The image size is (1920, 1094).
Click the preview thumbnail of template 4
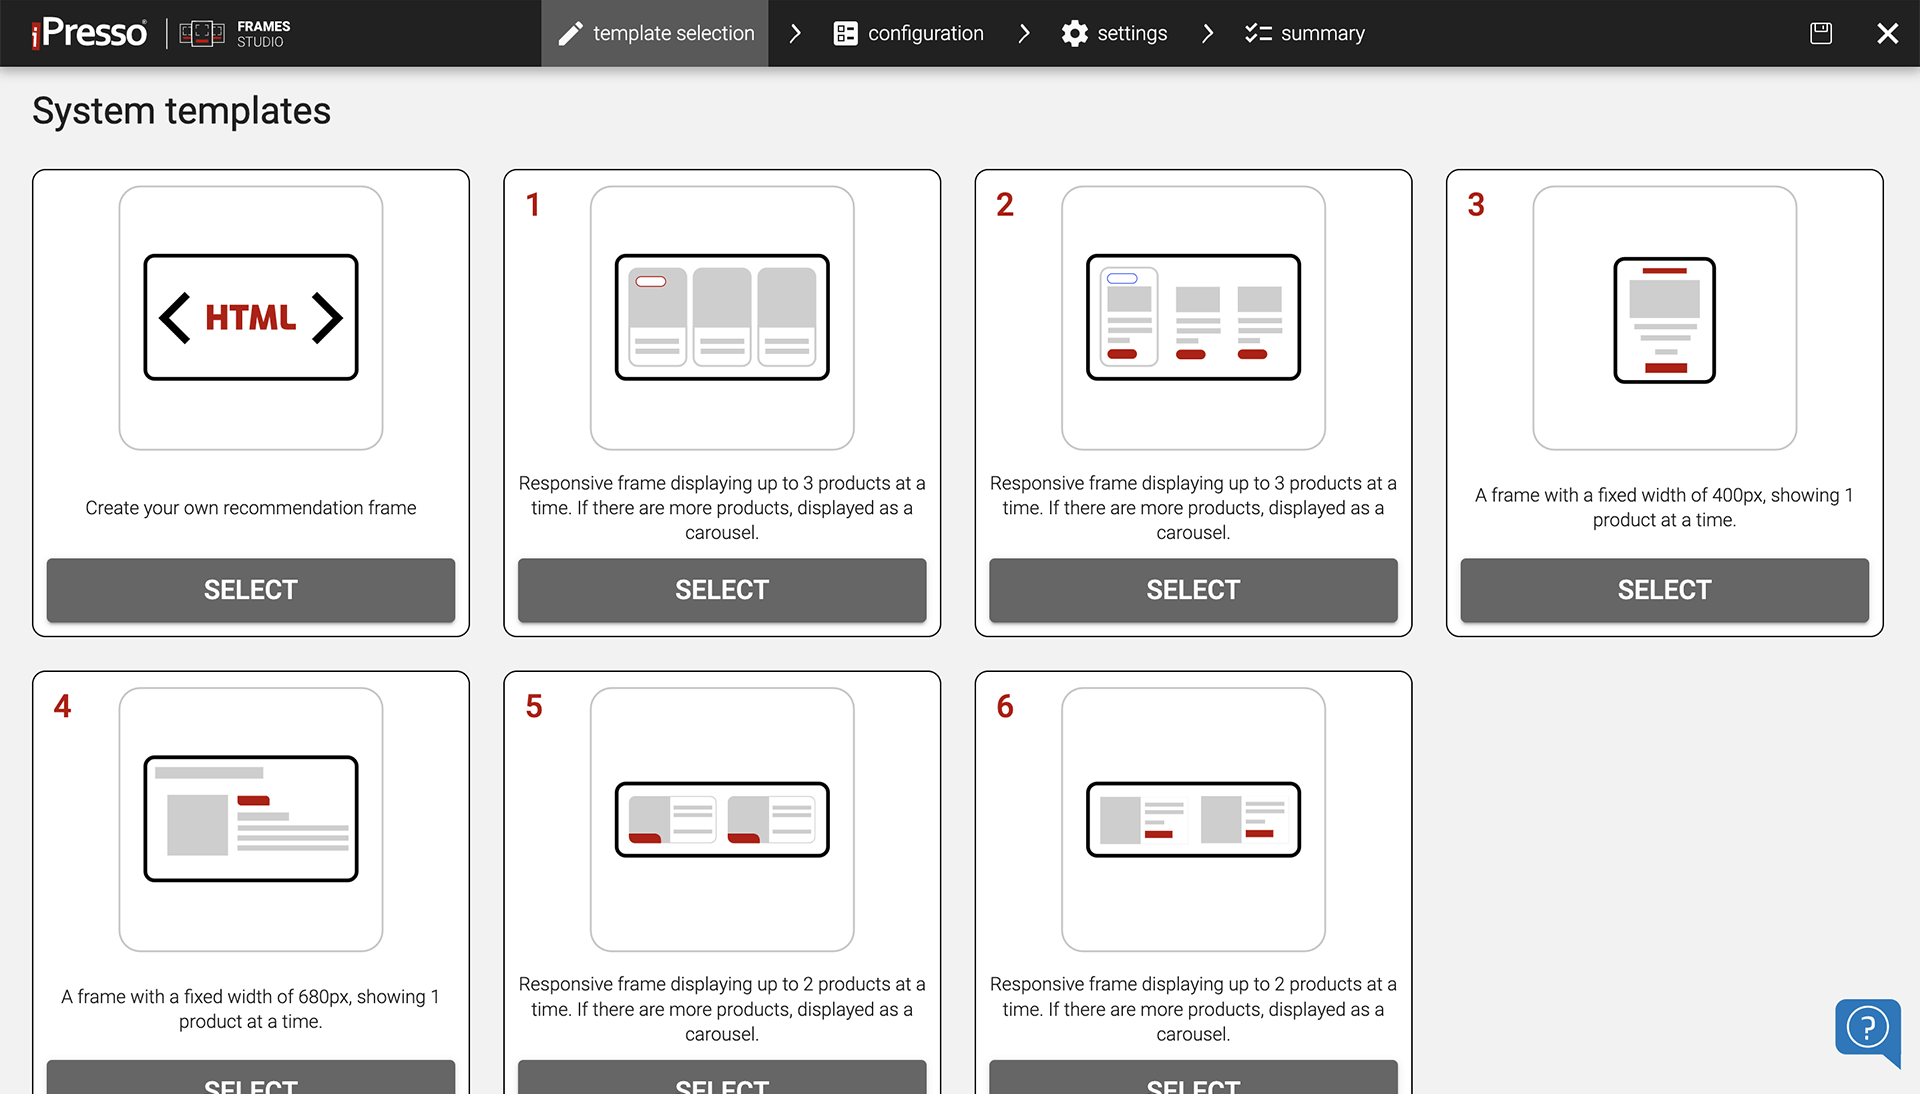pos(250,819)
